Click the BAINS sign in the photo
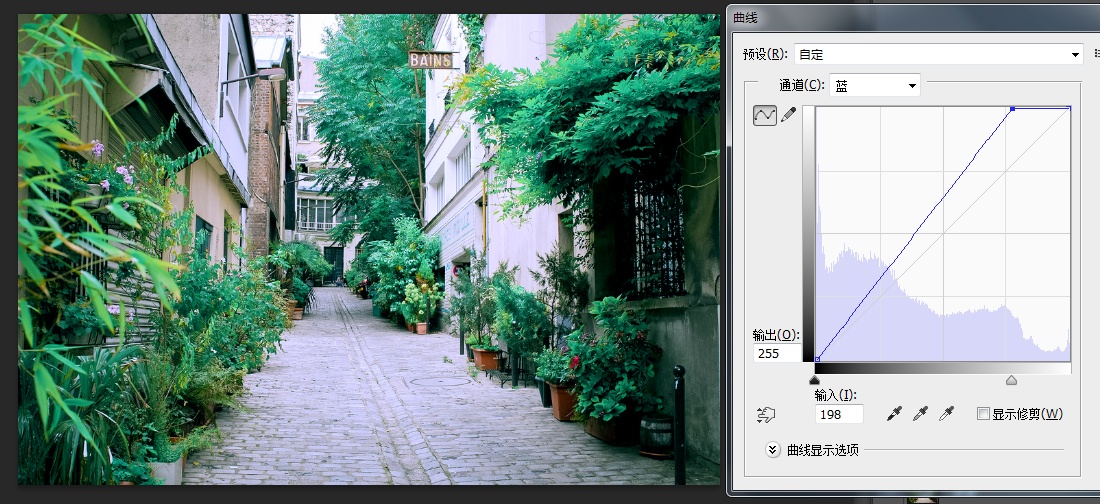 (431, 60)
